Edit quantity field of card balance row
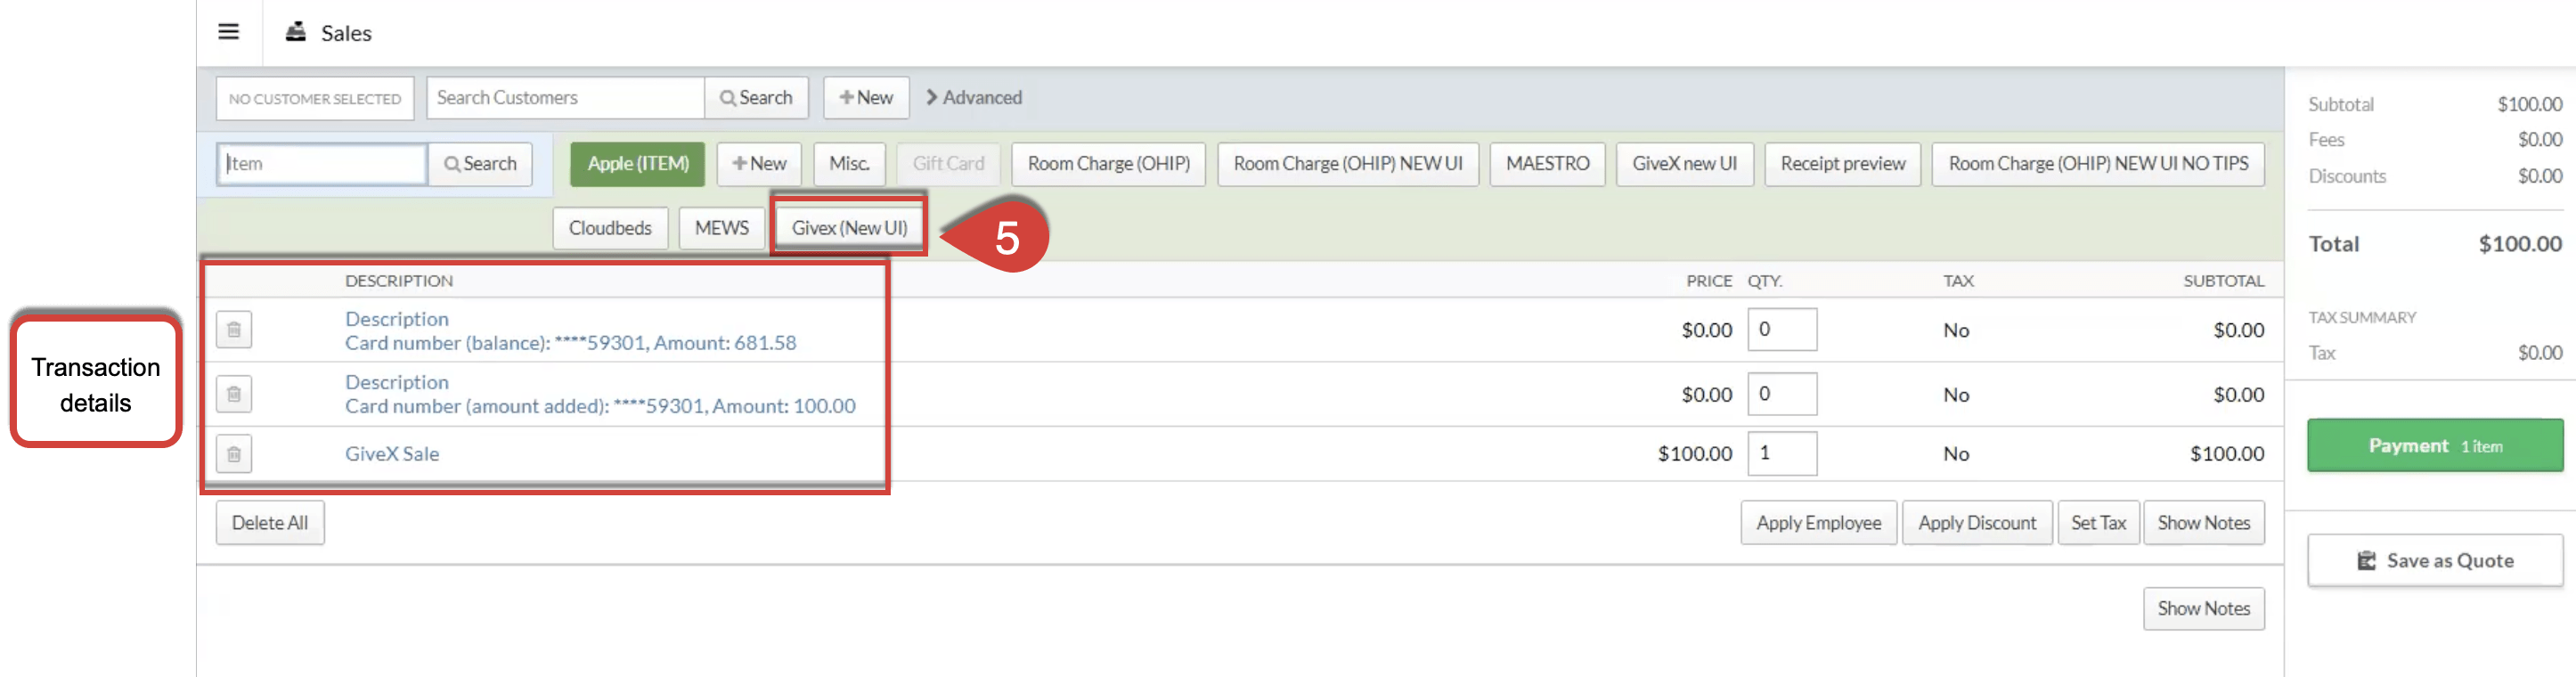 [1782, 330]
